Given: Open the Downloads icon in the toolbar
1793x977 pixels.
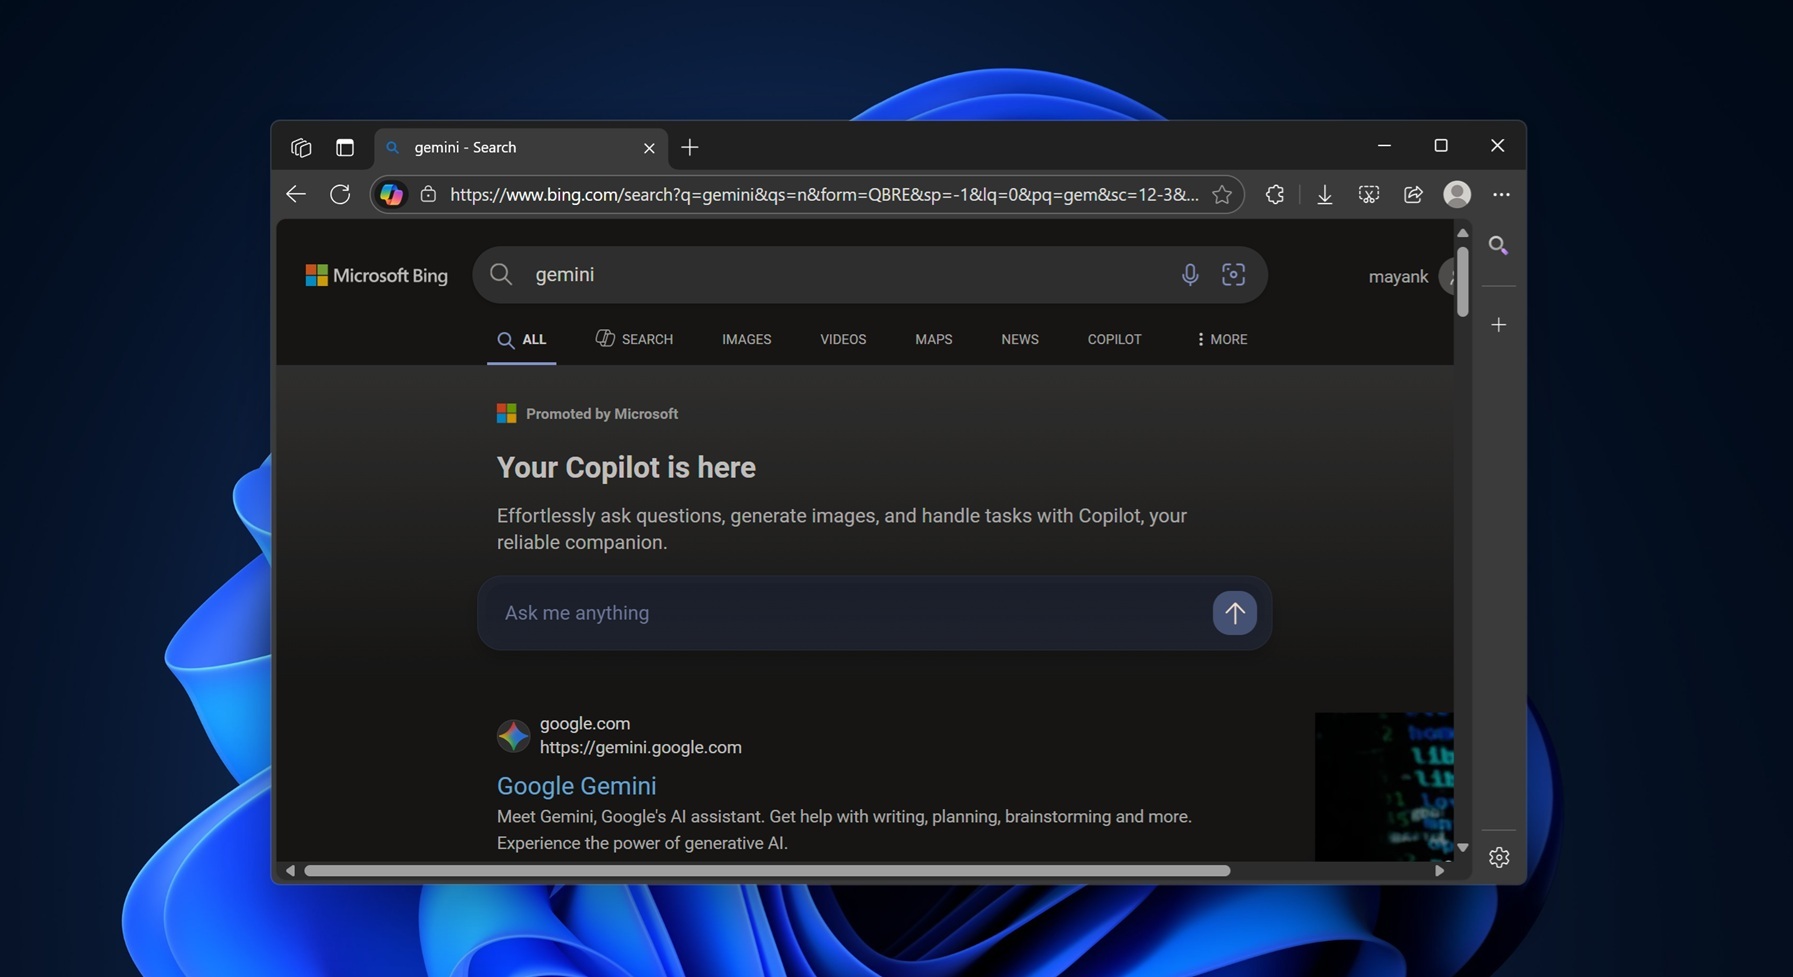Looking at the screenshot, I should pyautogui.click(x=1324, y=194).
